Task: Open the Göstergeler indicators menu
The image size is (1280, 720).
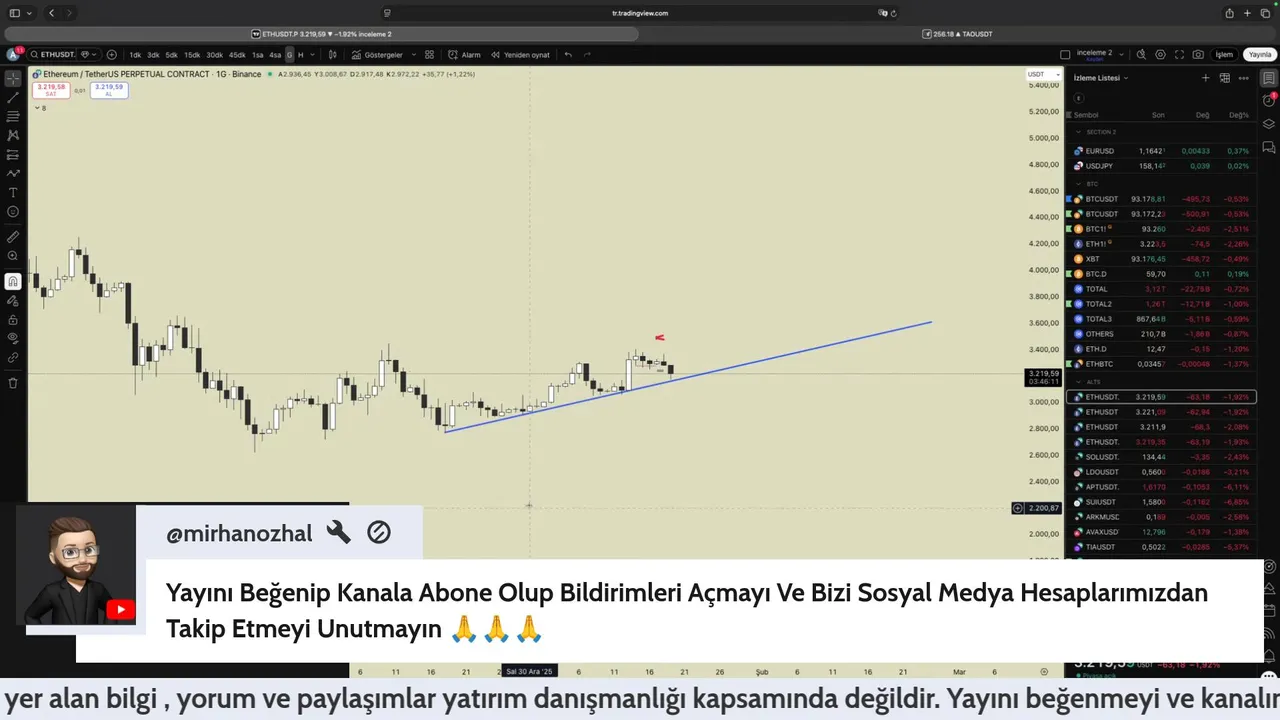Action: [x=377, y=55]
